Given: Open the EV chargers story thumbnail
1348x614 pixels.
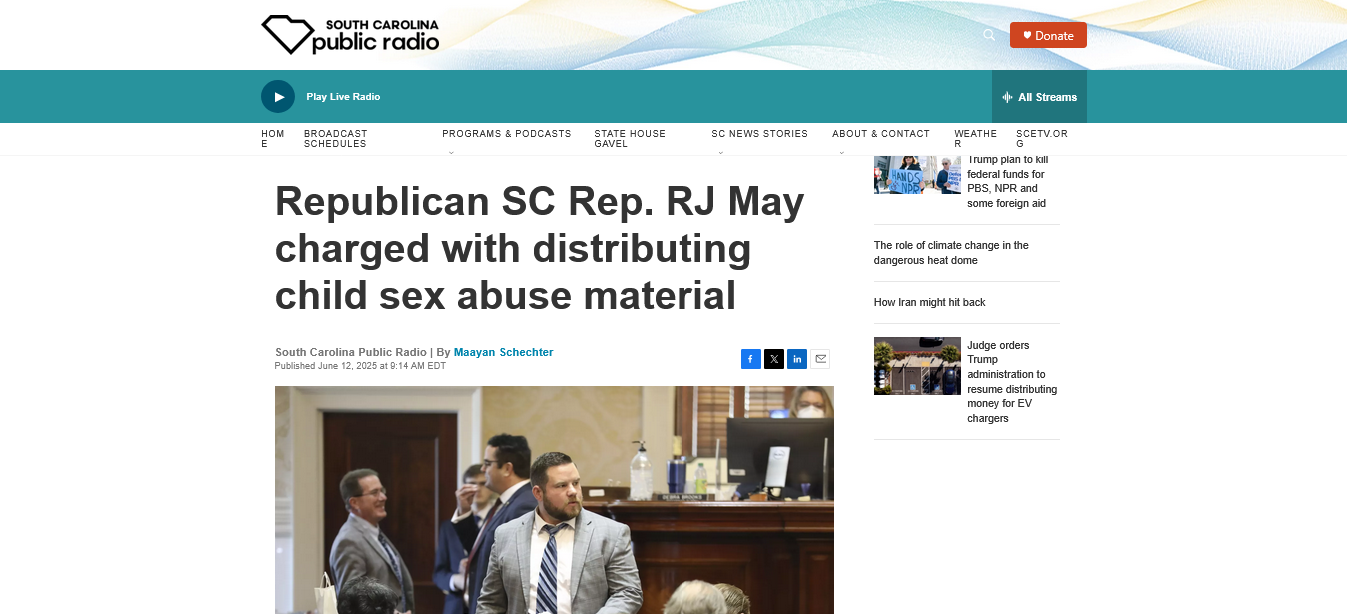Looking at the screenshot, I should pos(917,366).
